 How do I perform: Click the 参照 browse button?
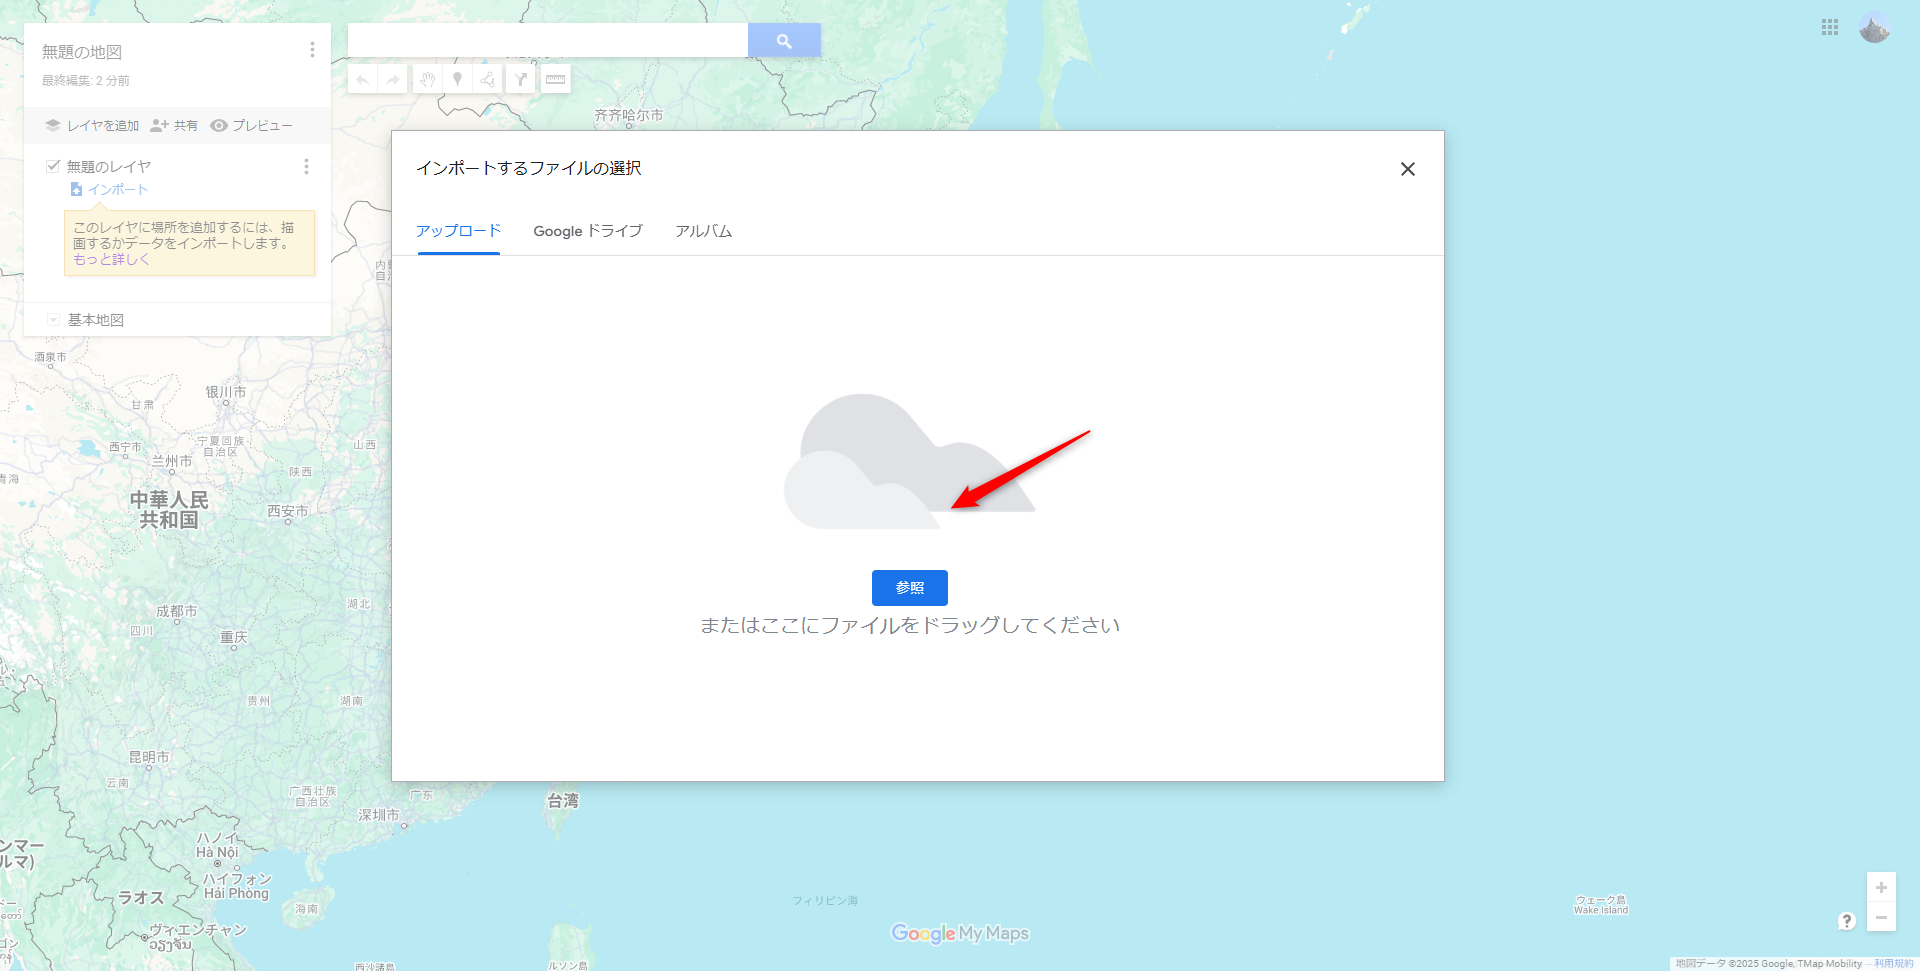(909, 588)
